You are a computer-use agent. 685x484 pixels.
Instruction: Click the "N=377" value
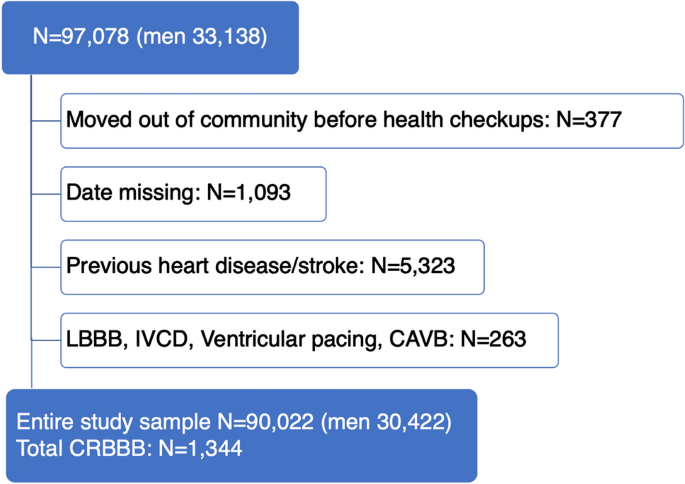[x=588, y=121]
